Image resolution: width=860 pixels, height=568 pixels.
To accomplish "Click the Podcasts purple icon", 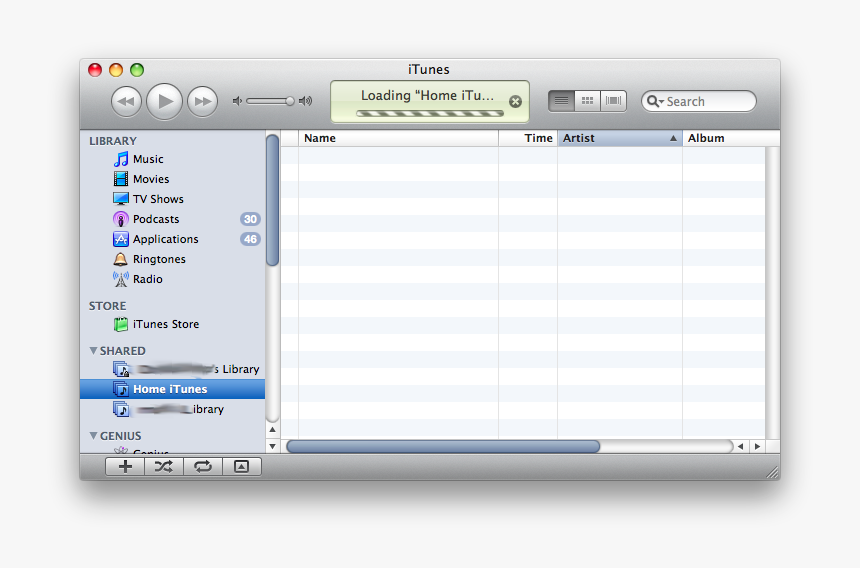I will pos(121,219).
